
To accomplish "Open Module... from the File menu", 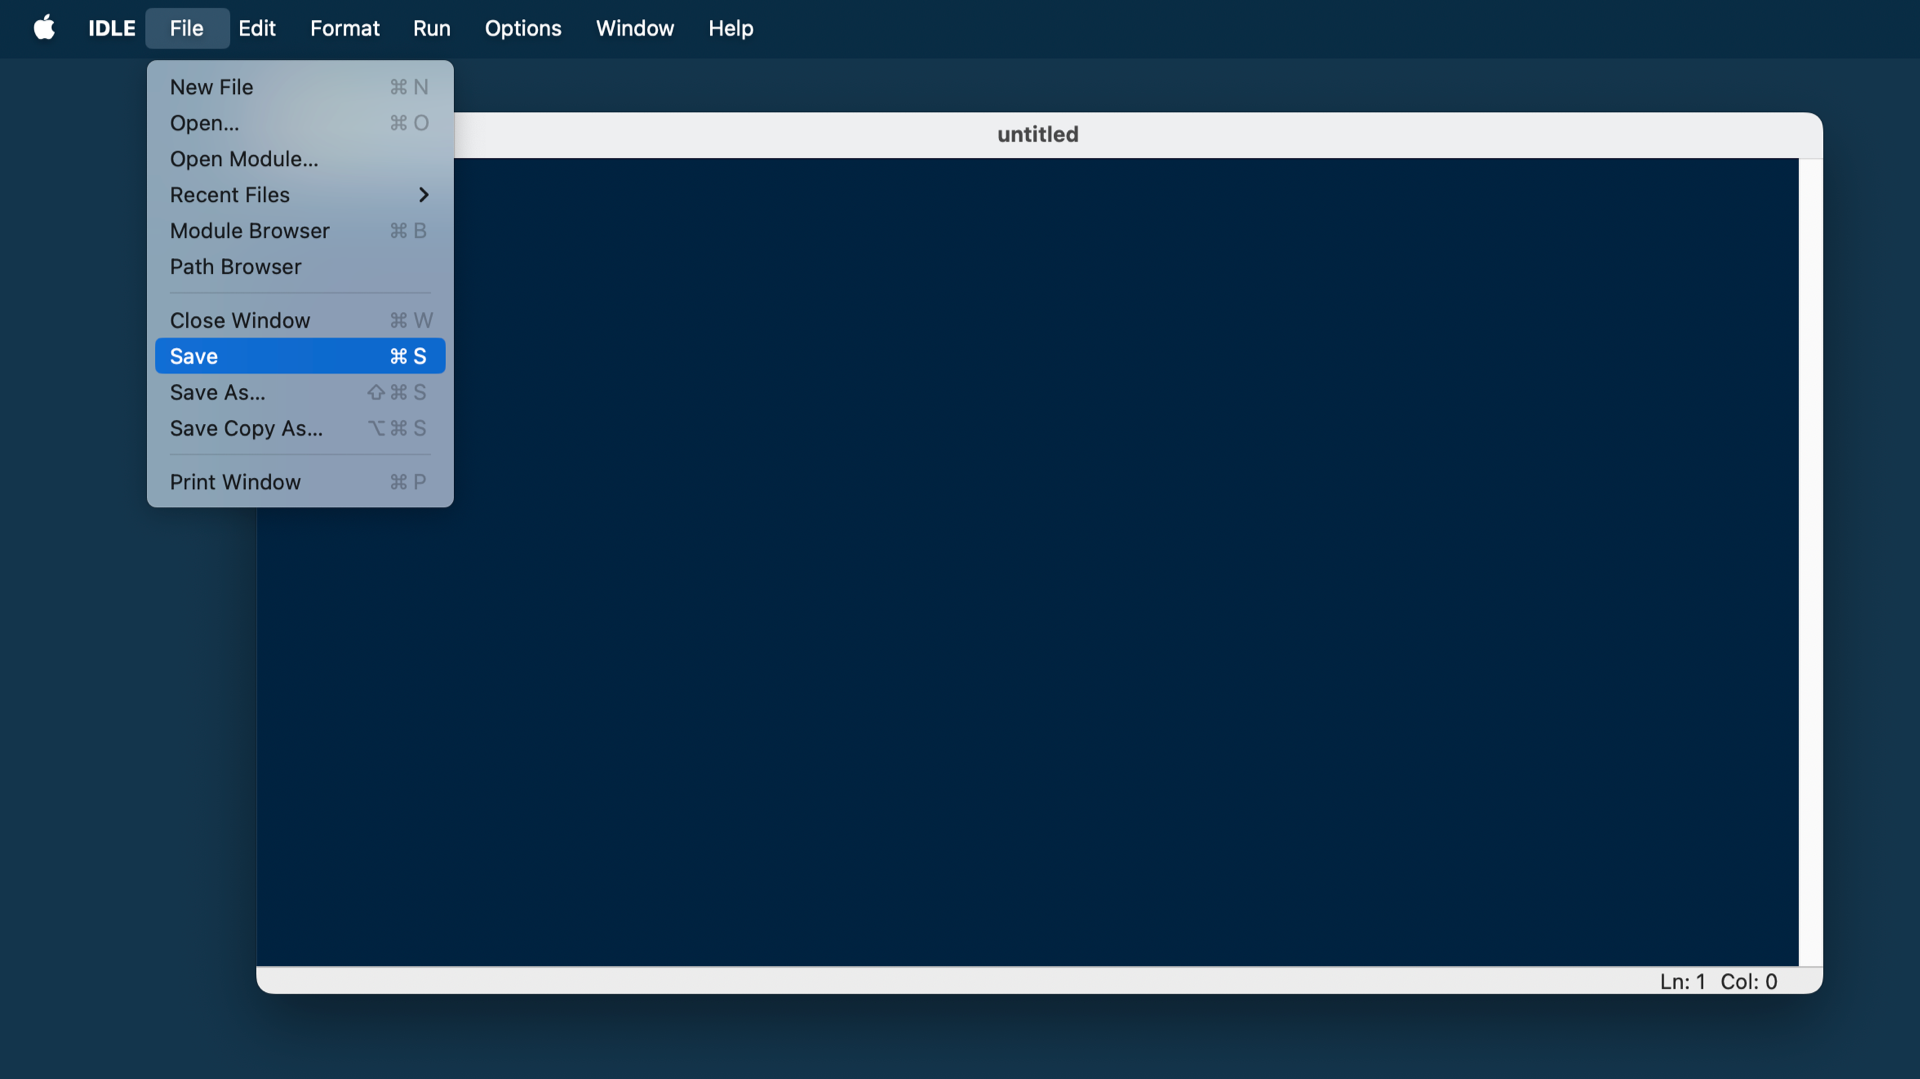I will click(243, 159).
